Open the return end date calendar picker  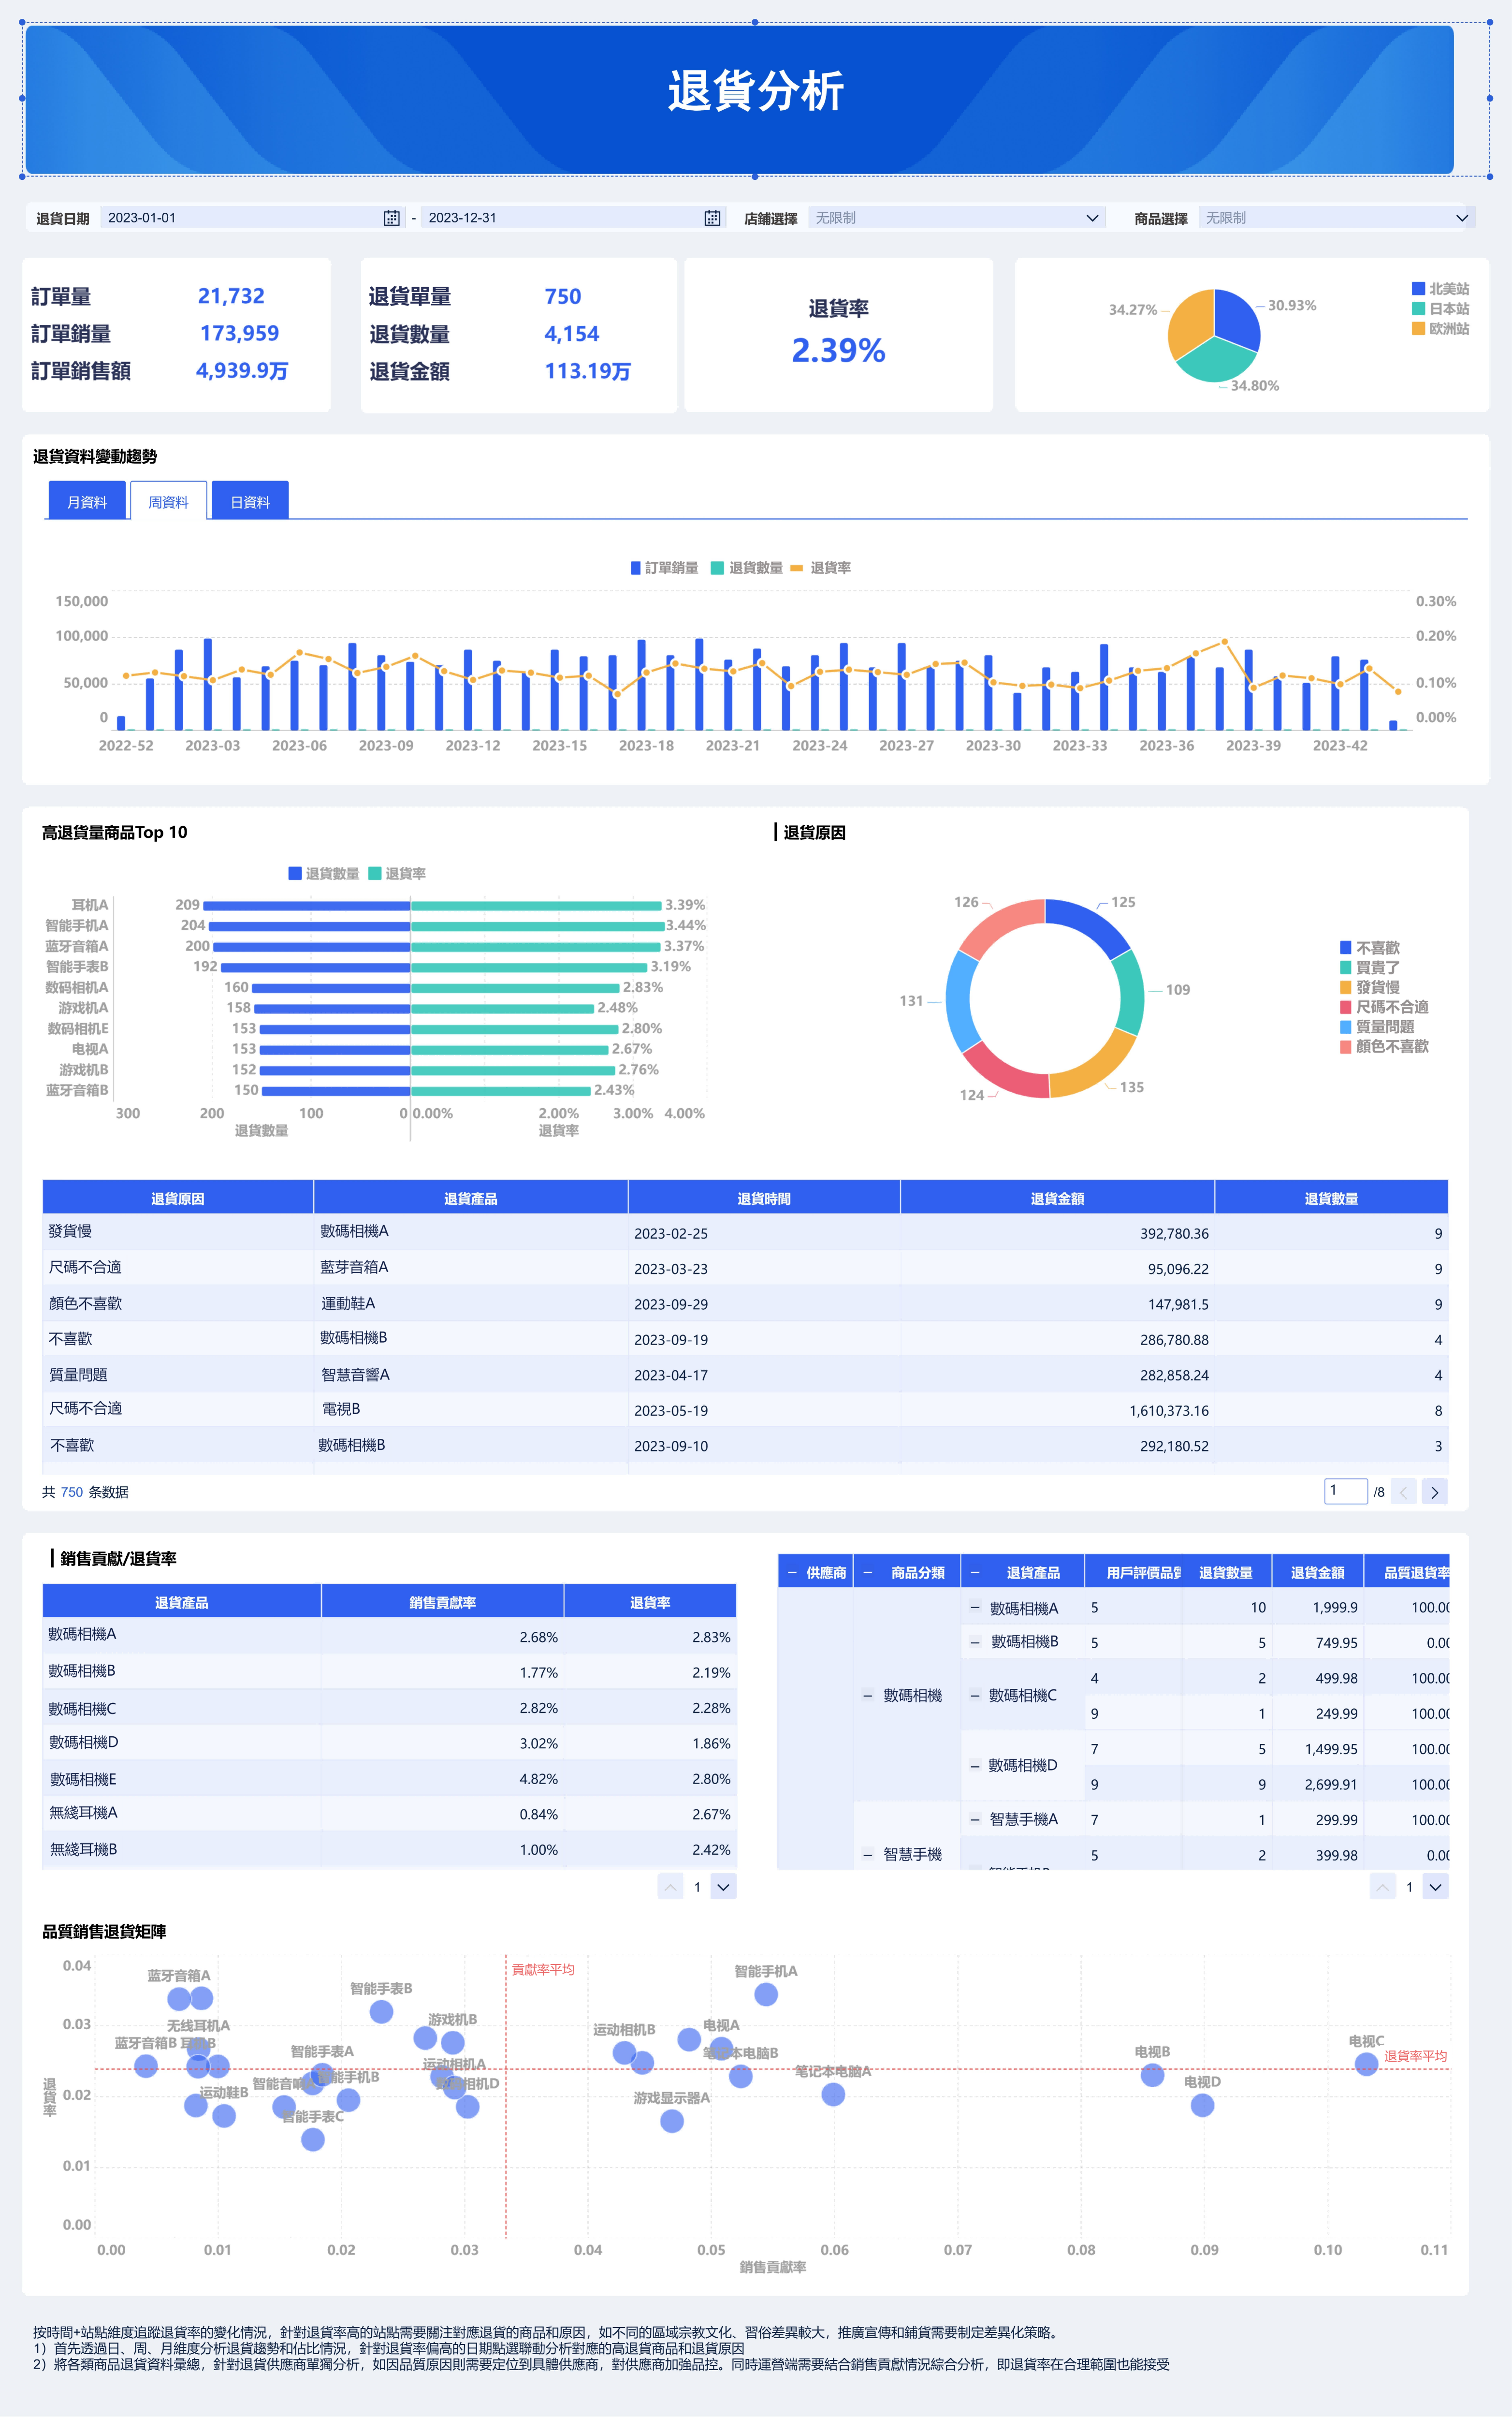coord(712,218)
